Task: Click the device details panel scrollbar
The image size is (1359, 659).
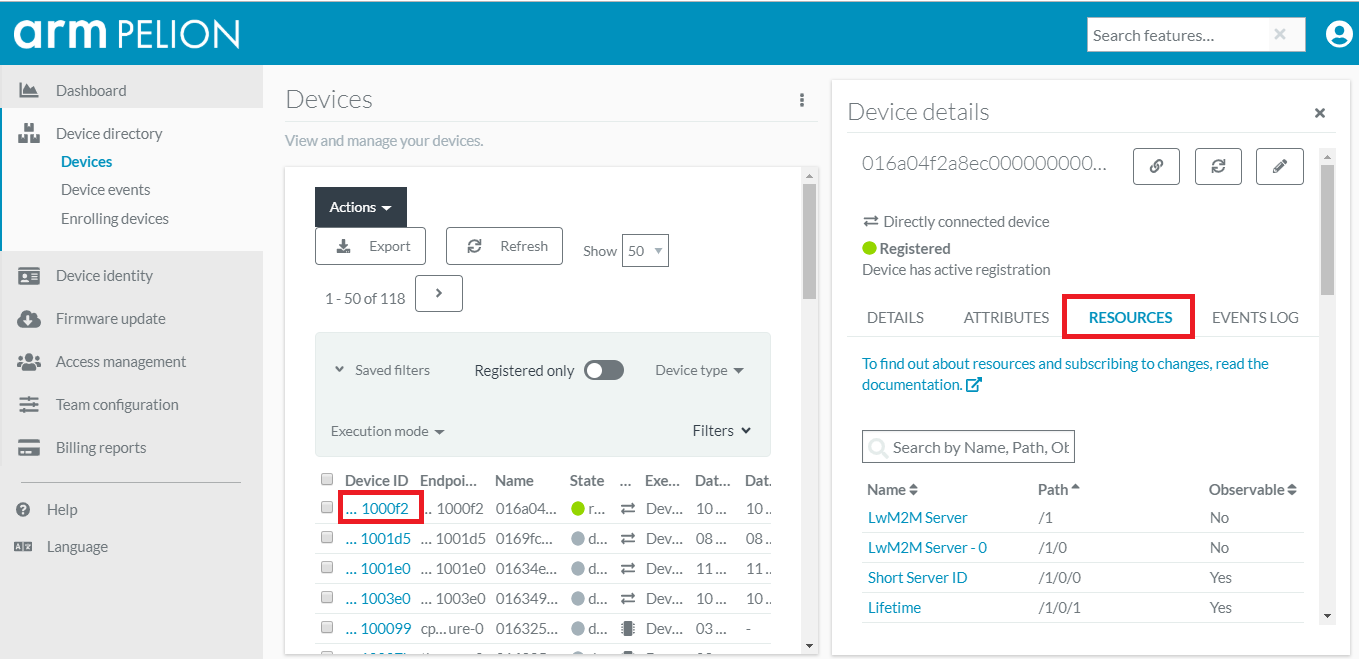Action: pyautogui.click(x=1327, y=230)
